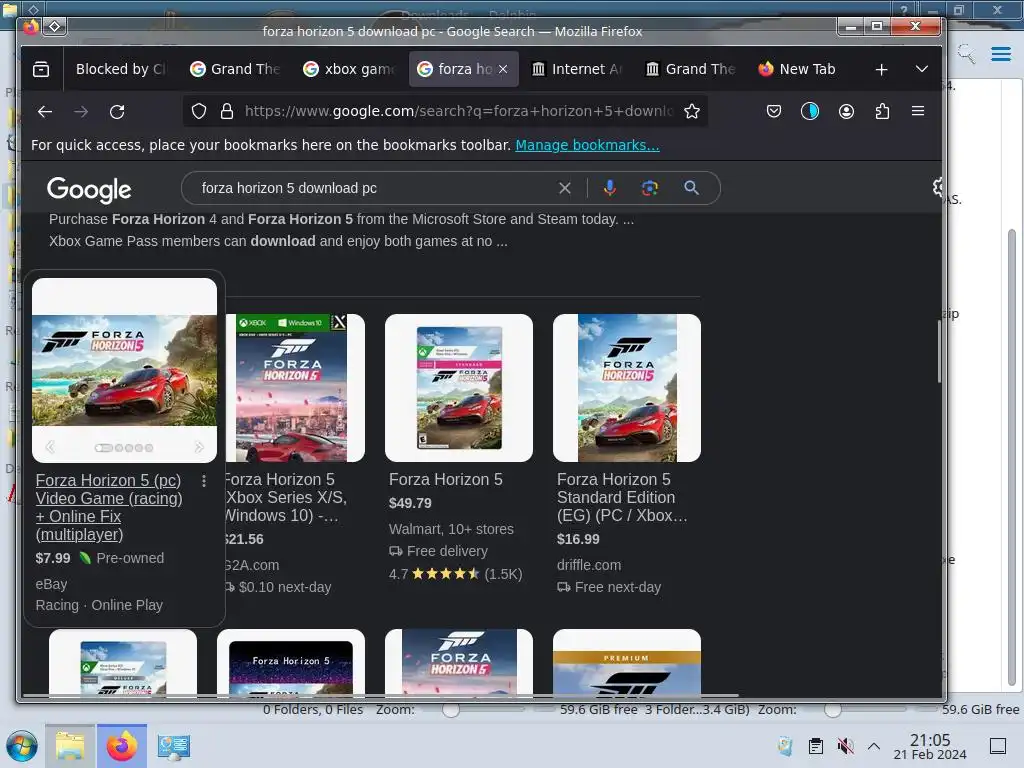Open Google Lens image search icon
1024x768 pixels.
point(650,188)
